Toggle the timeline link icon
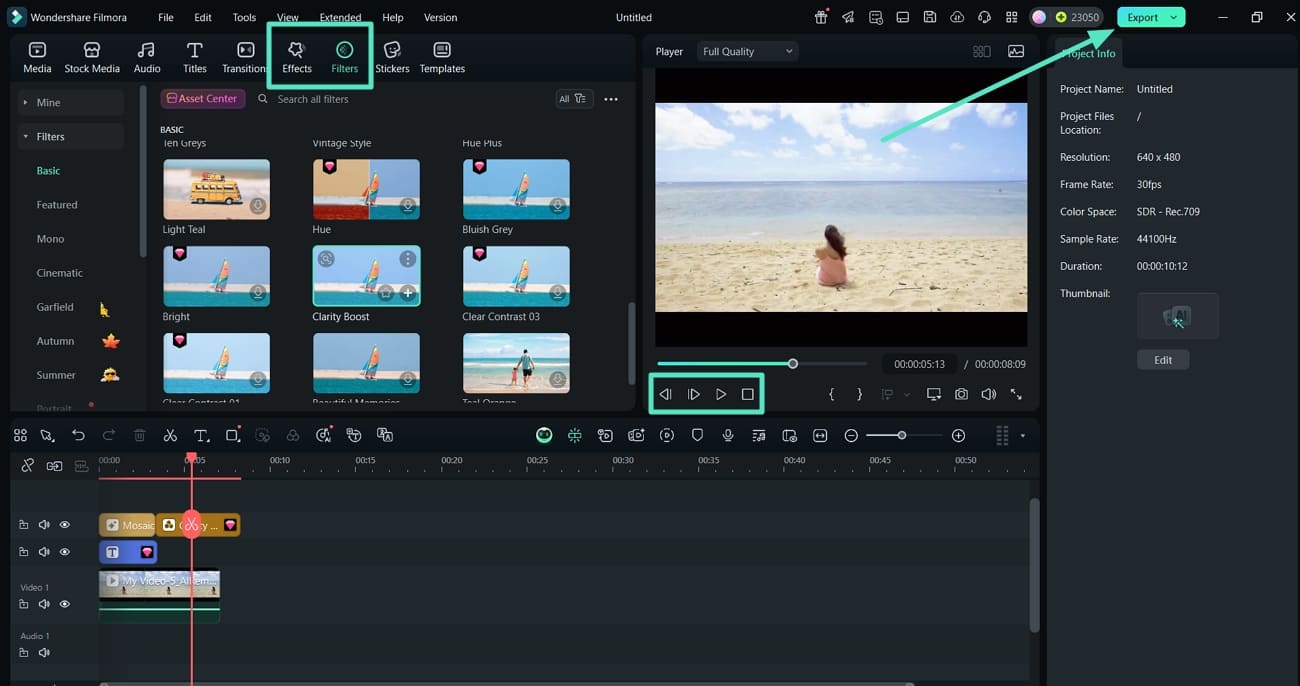1300x686 pixels. point(28,465)
